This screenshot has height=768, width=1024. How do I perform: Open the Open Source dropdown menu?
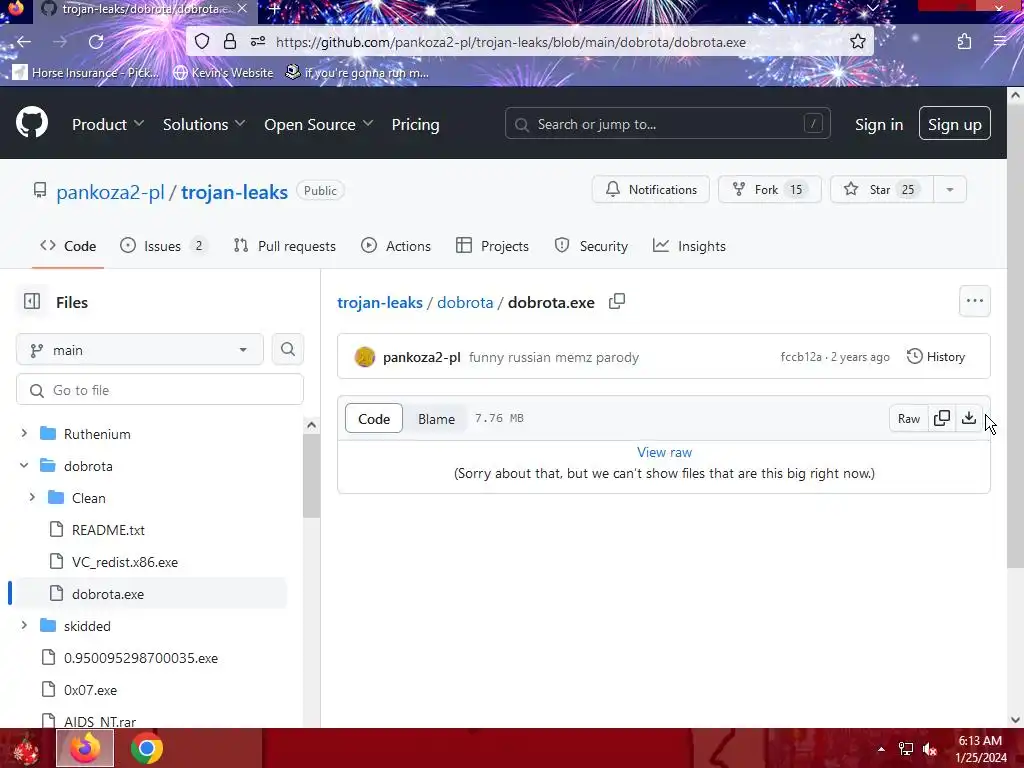318,124
